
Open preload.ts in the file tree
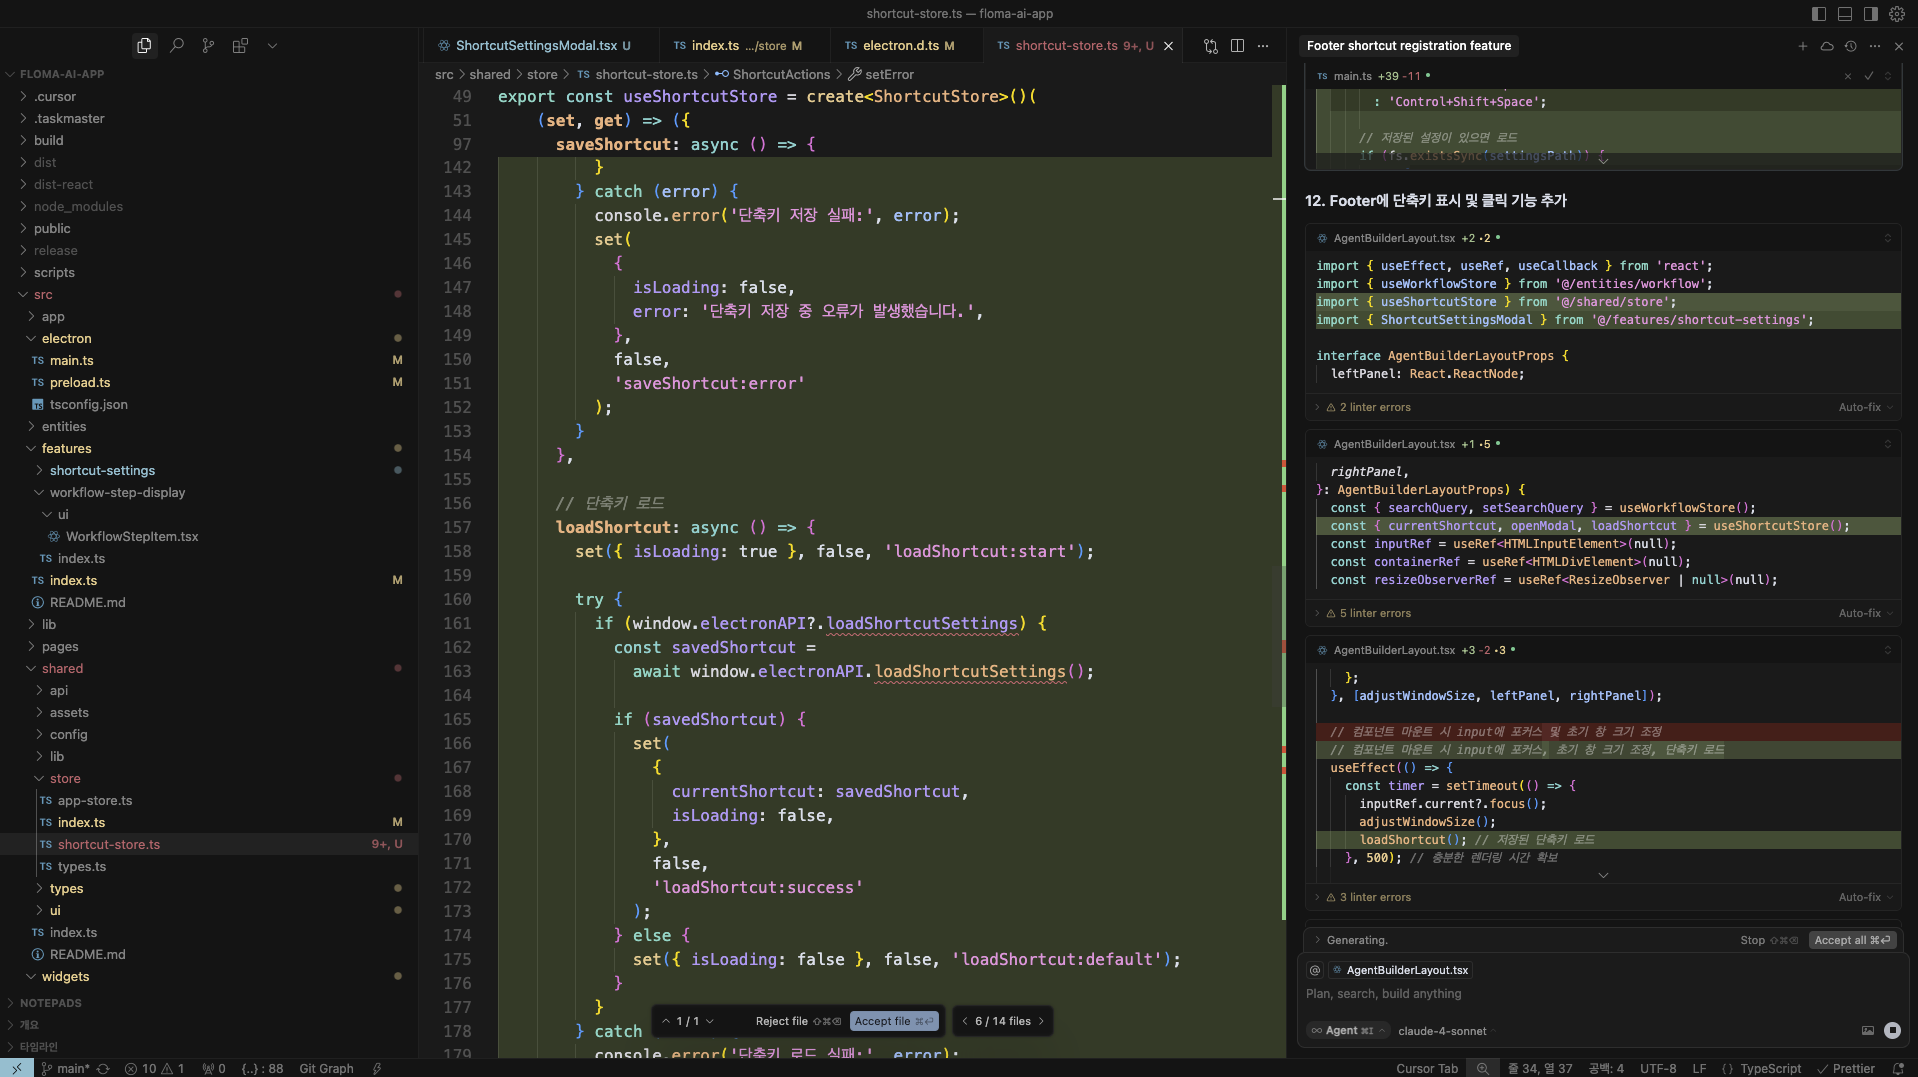[x=80, y=383]
